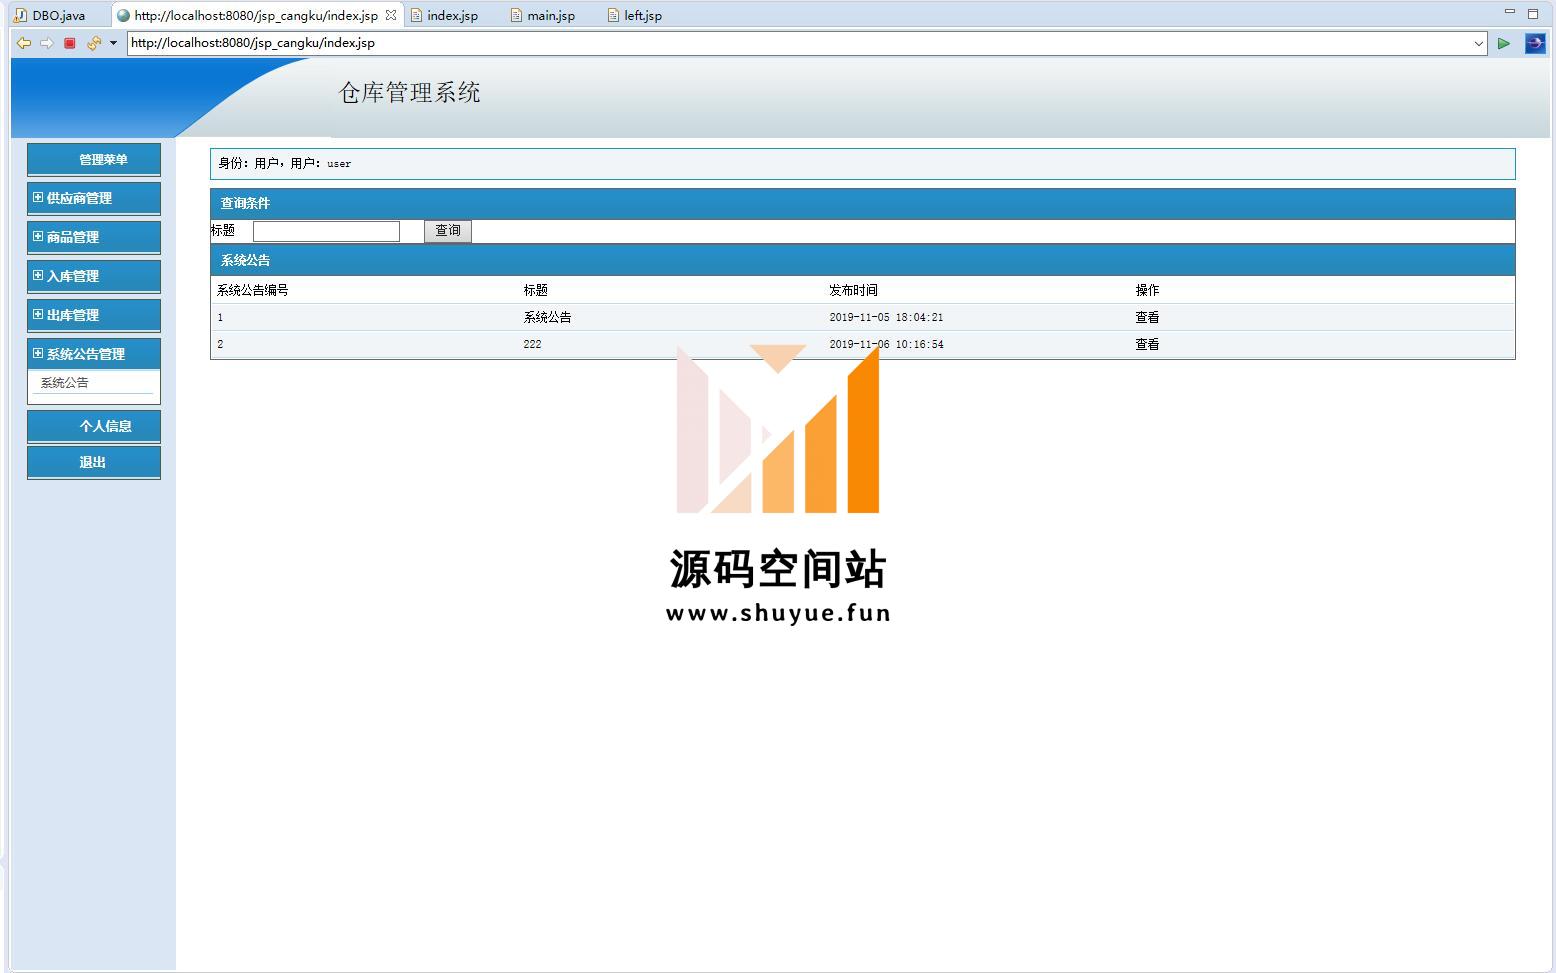Open the 出库管理 menu label
Screen dimensions: 1556x973
point(73,315)
